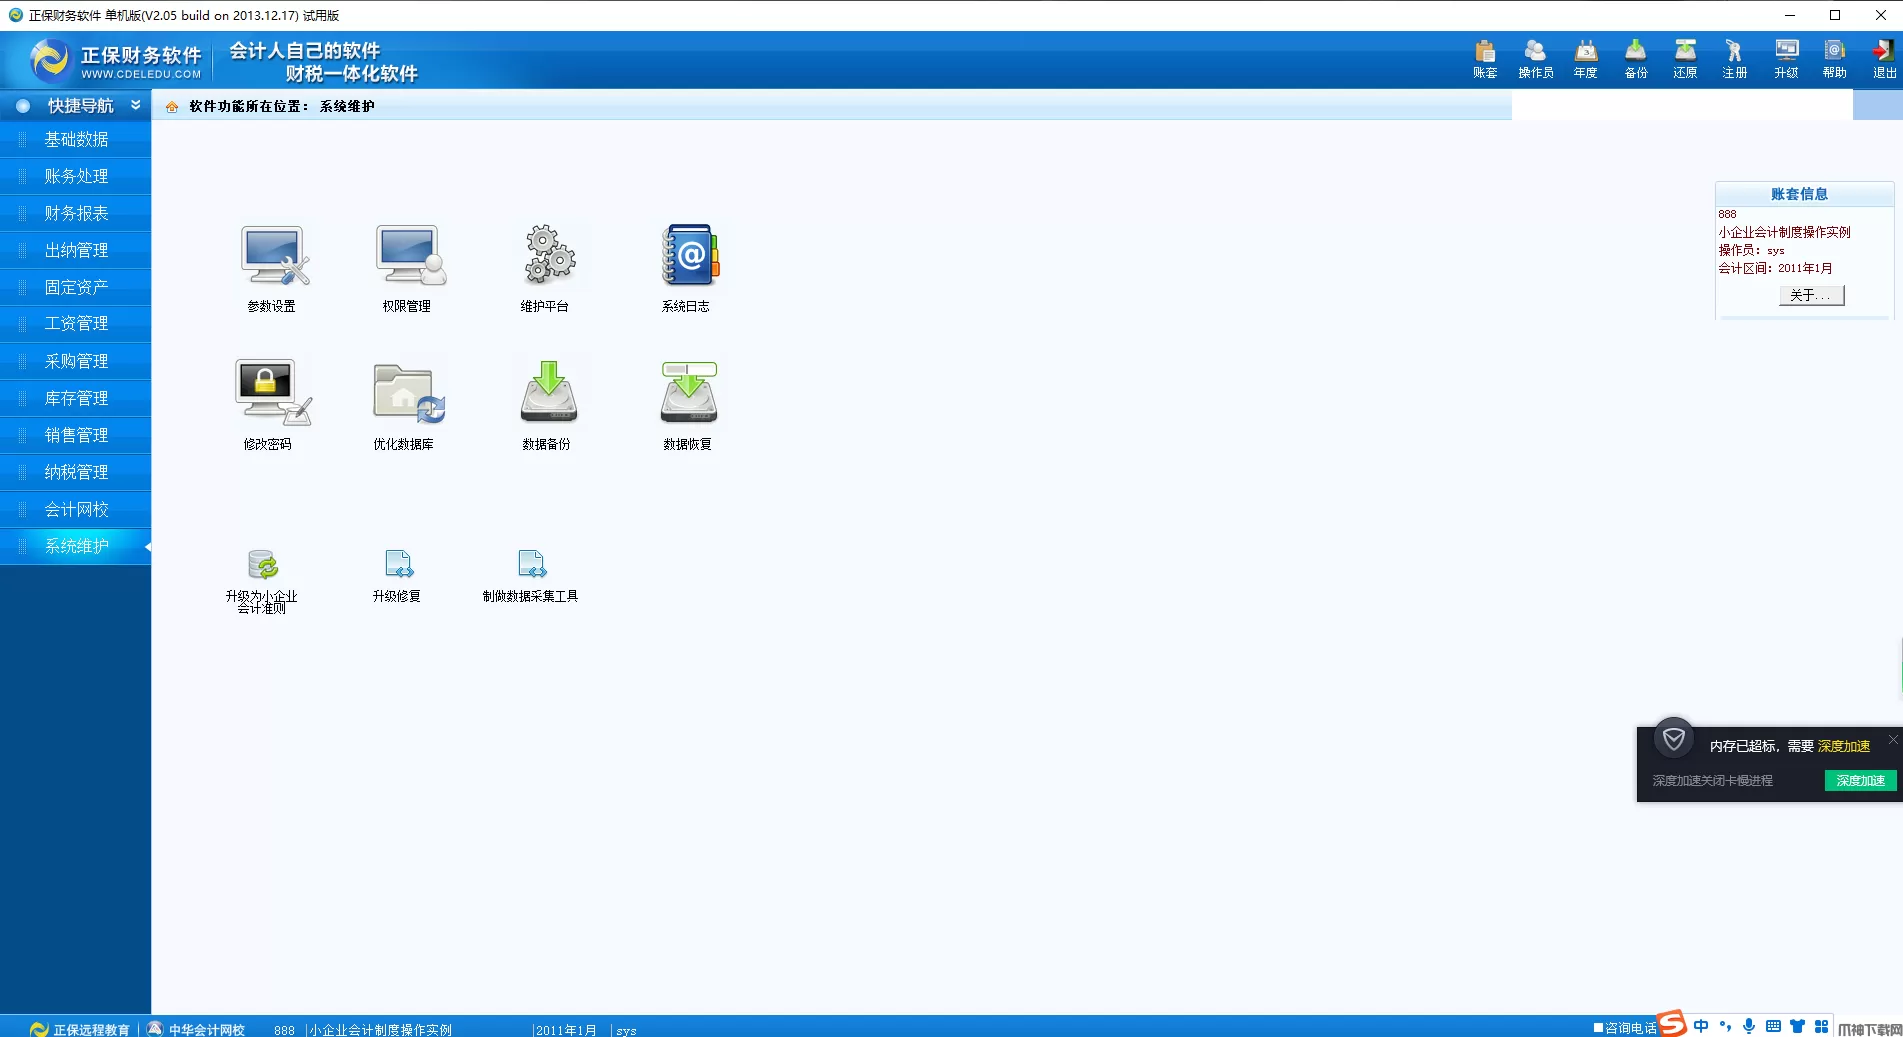Open 权限管理 permission management
The height and width of the screenshot is (1037, 1903).
pos(408,268)
